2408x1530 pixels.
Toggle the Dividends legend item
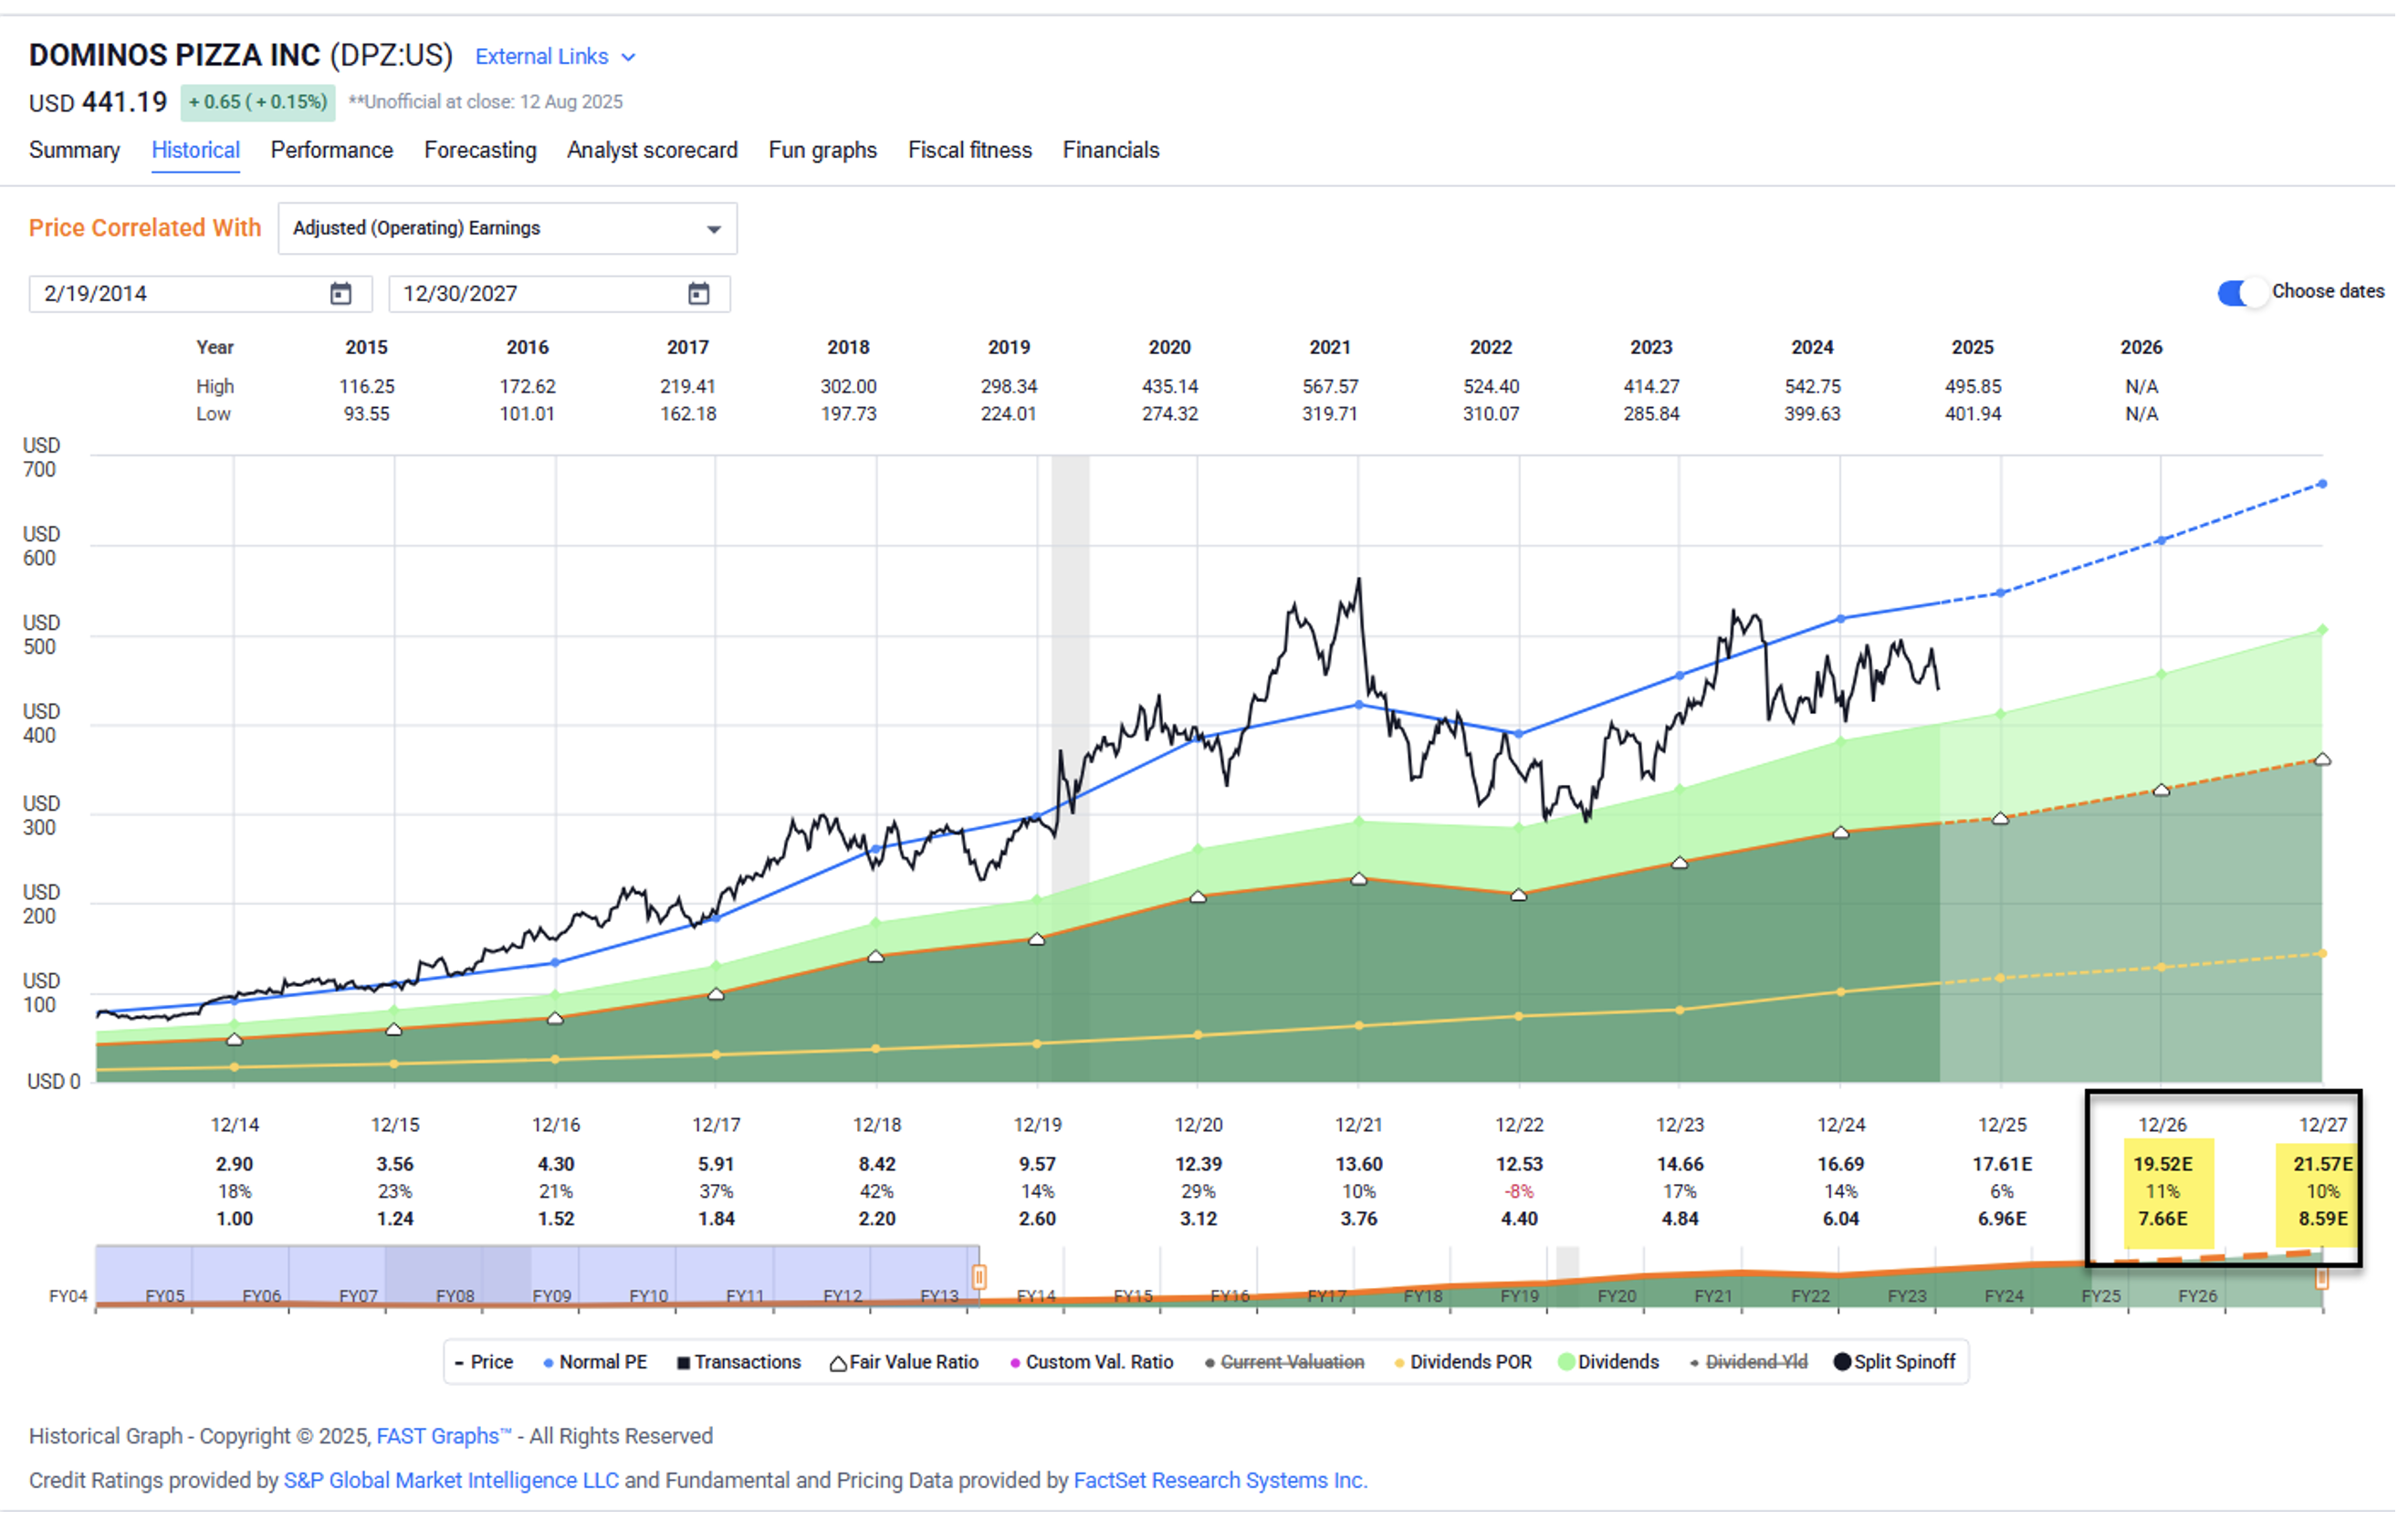[x=1609, y=1362]
